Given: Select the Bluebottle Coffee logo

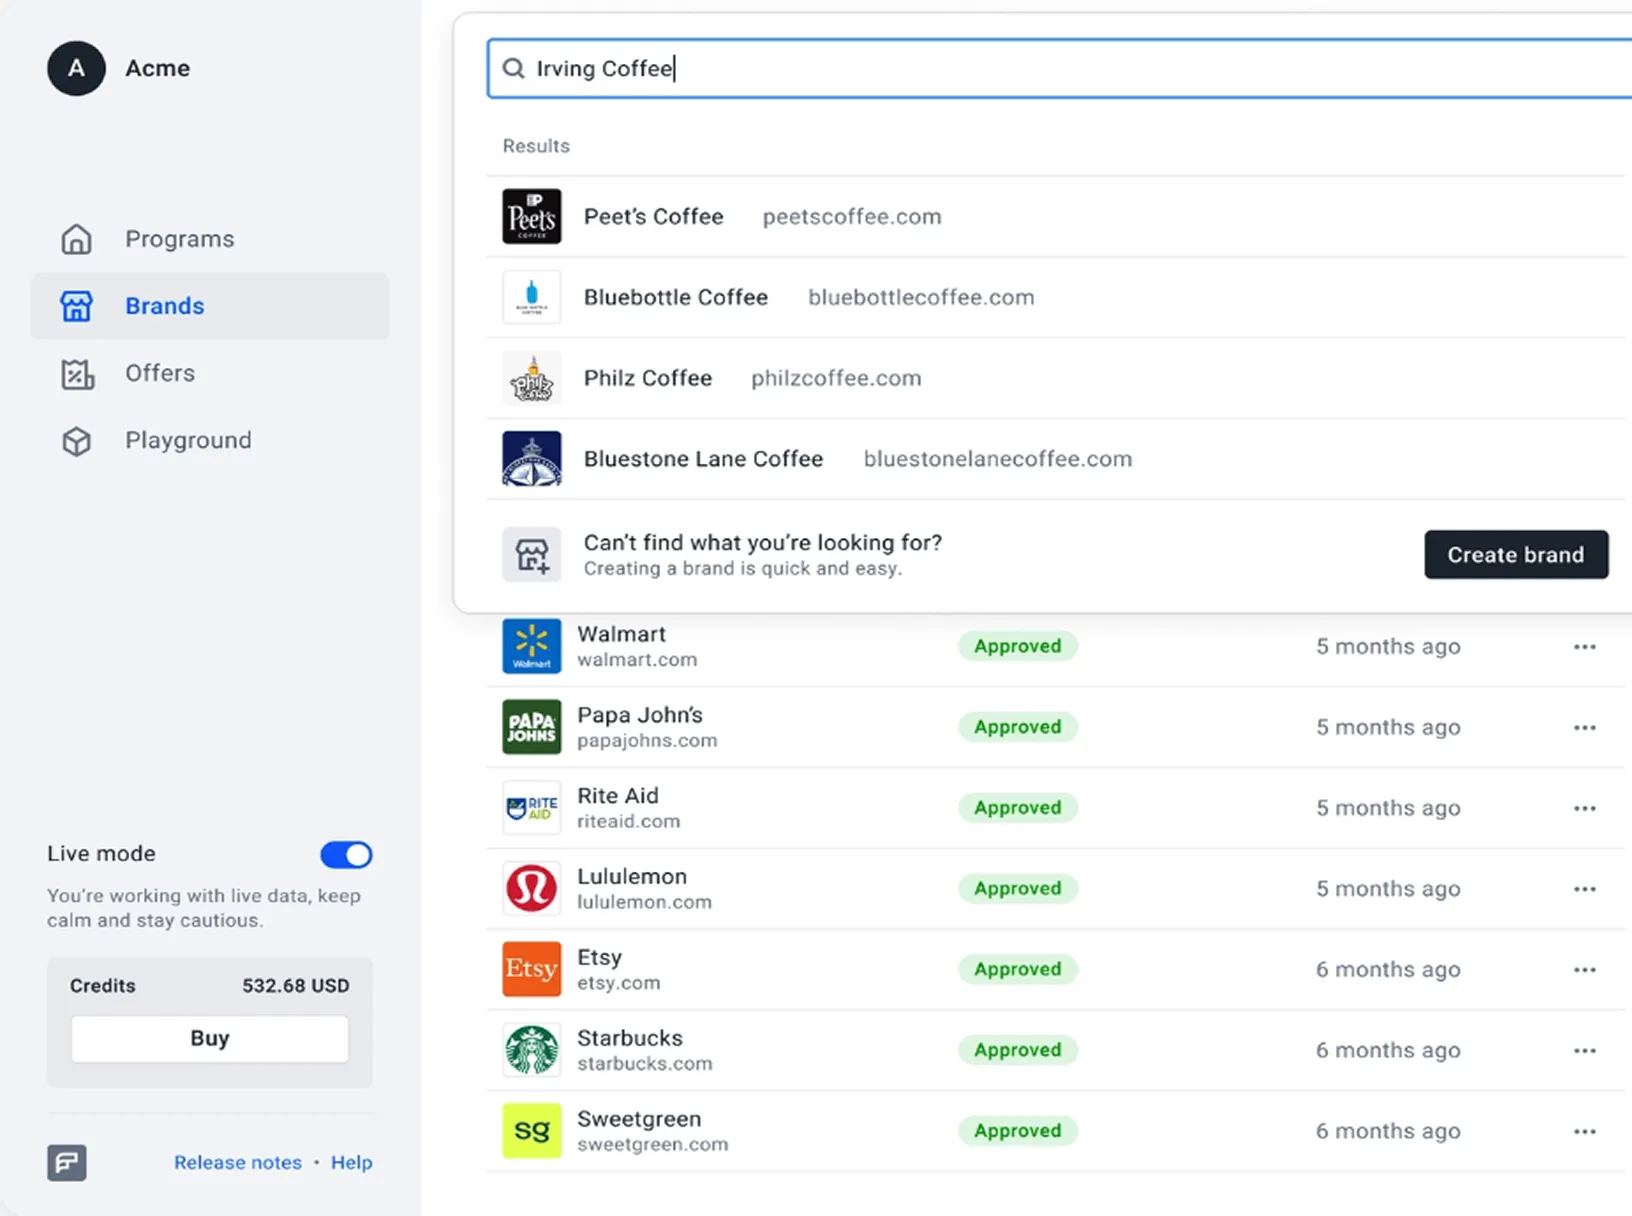Looking at the screenshot, I should coord(531,297).
